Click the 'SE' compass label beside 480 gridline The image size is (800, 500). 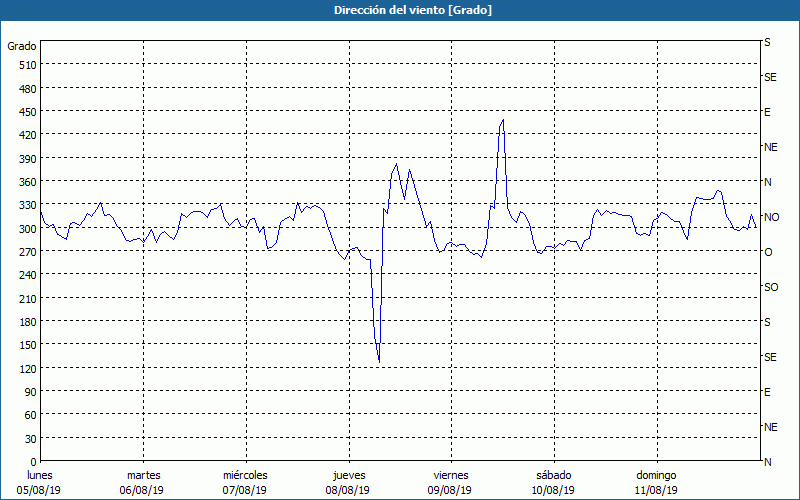click(x=770, y=77)
